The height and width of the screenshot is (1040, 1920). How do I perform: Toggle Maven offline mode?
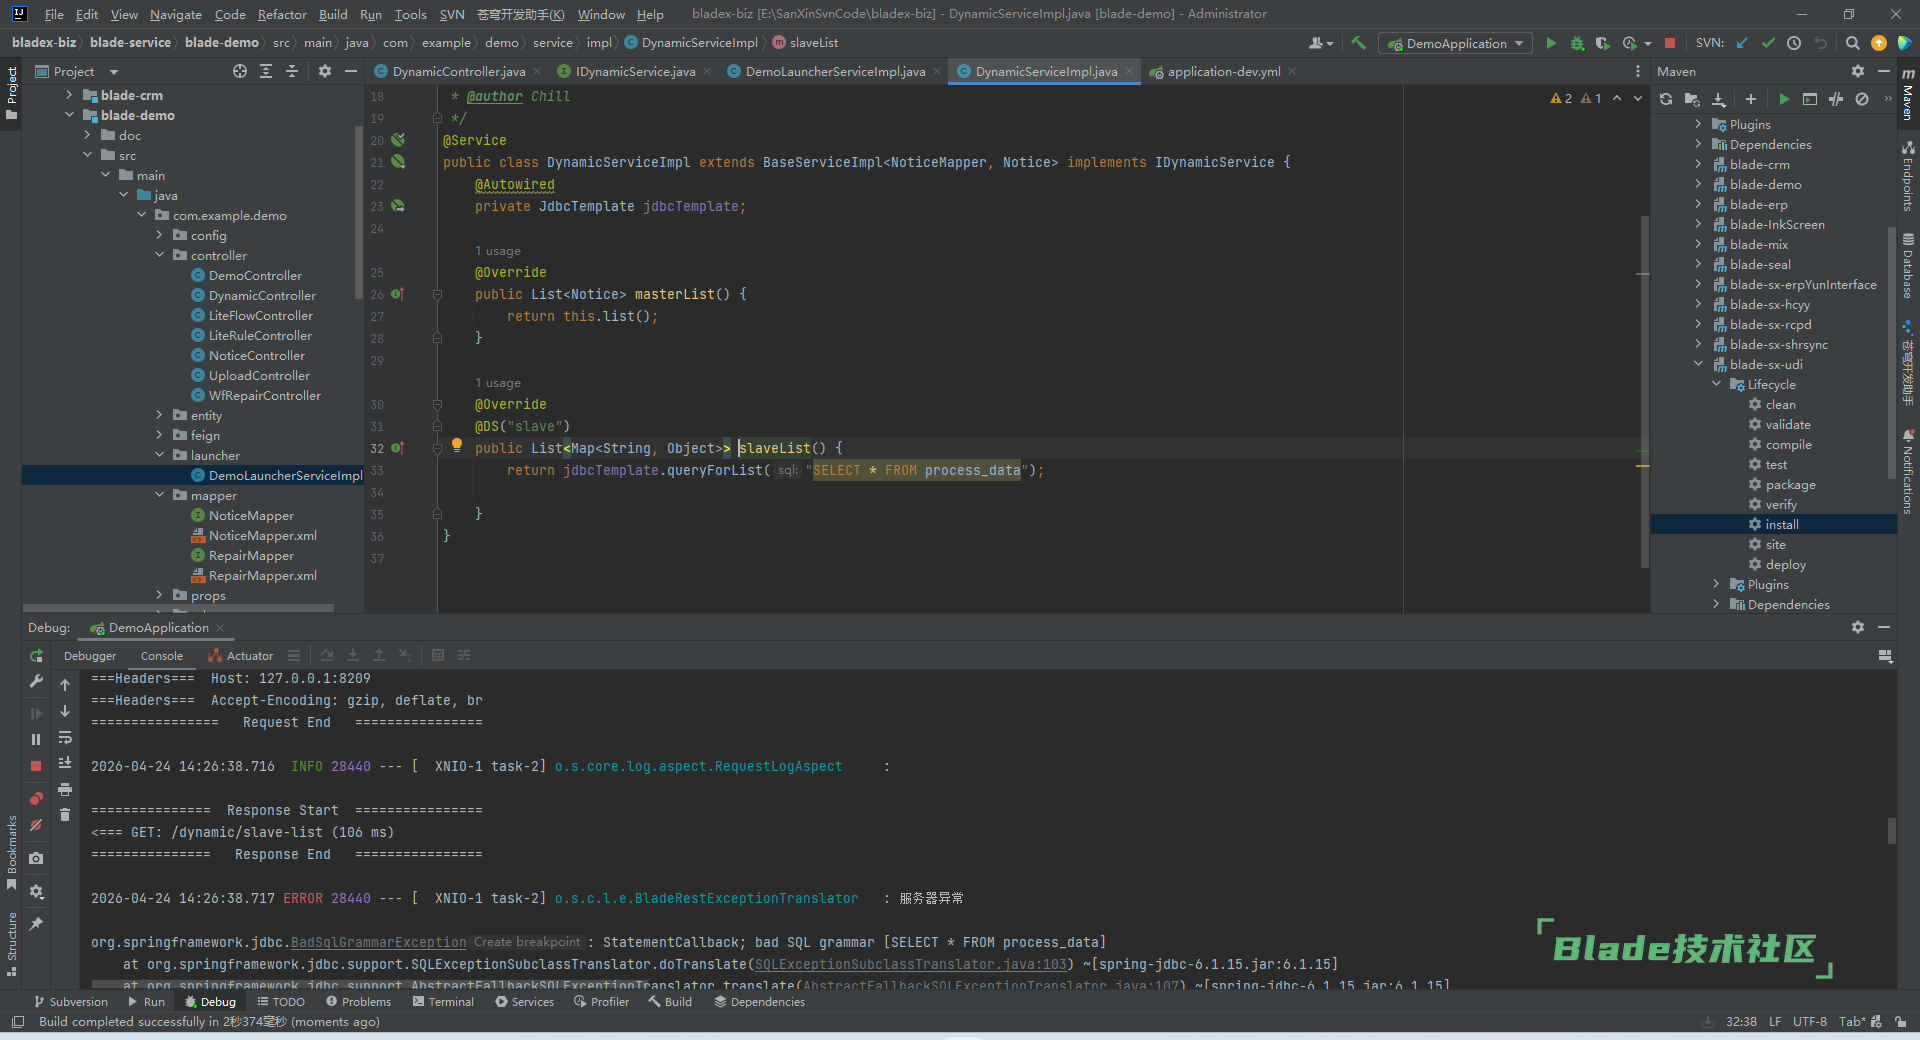click(x=1836, y=99)
